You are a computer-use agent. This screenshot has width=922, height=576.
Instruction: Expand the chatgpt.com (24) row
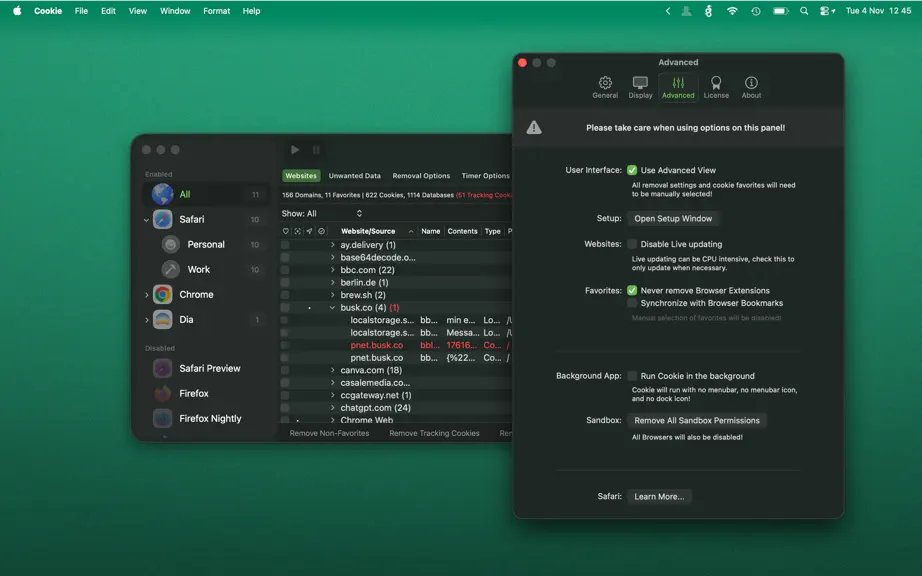(x=332, y=407)
